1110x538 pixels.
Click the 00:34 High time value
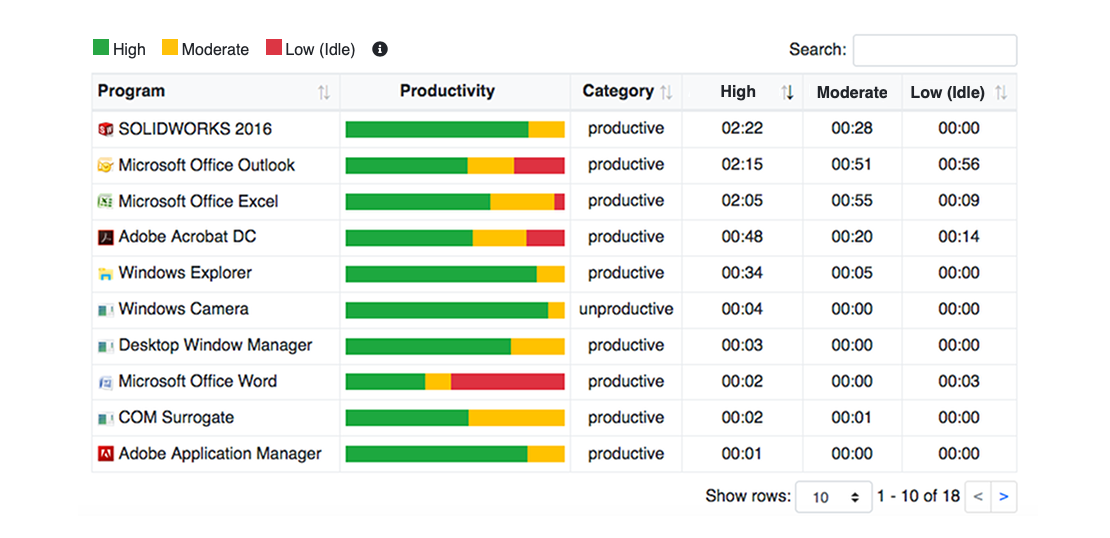742,273
